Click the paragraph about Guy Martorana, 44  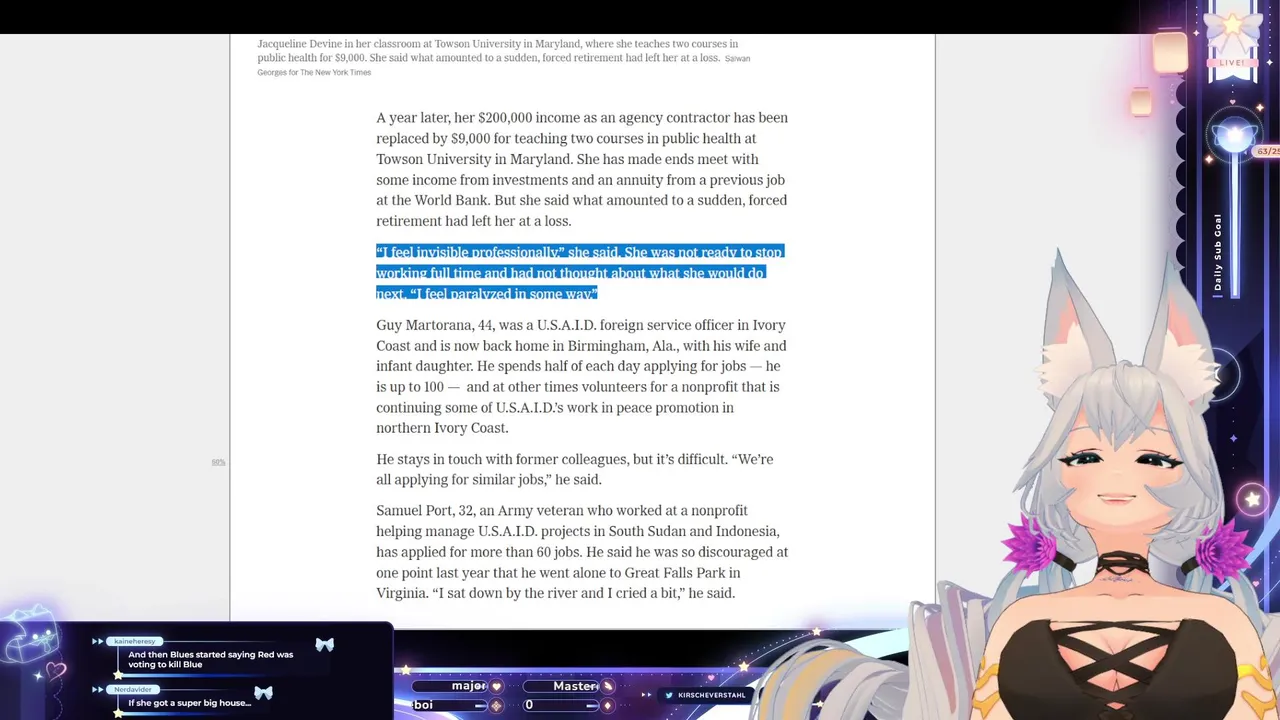581,376
